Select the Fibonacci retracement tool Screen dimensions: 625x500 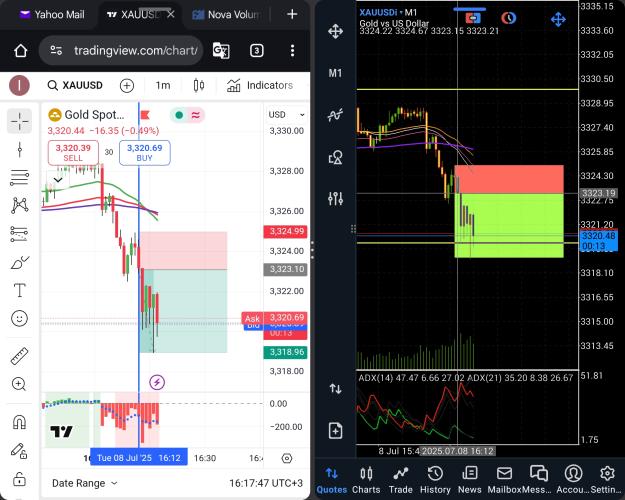pyautogui.click(x=20, y=177)
